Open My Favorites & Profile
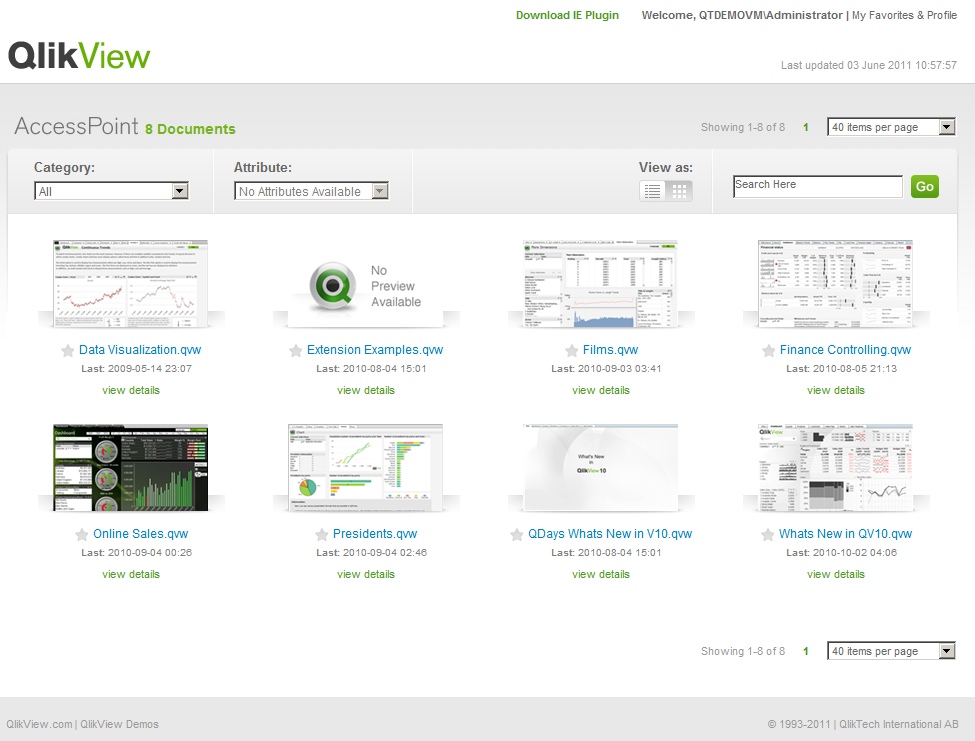 click(904, 15)
